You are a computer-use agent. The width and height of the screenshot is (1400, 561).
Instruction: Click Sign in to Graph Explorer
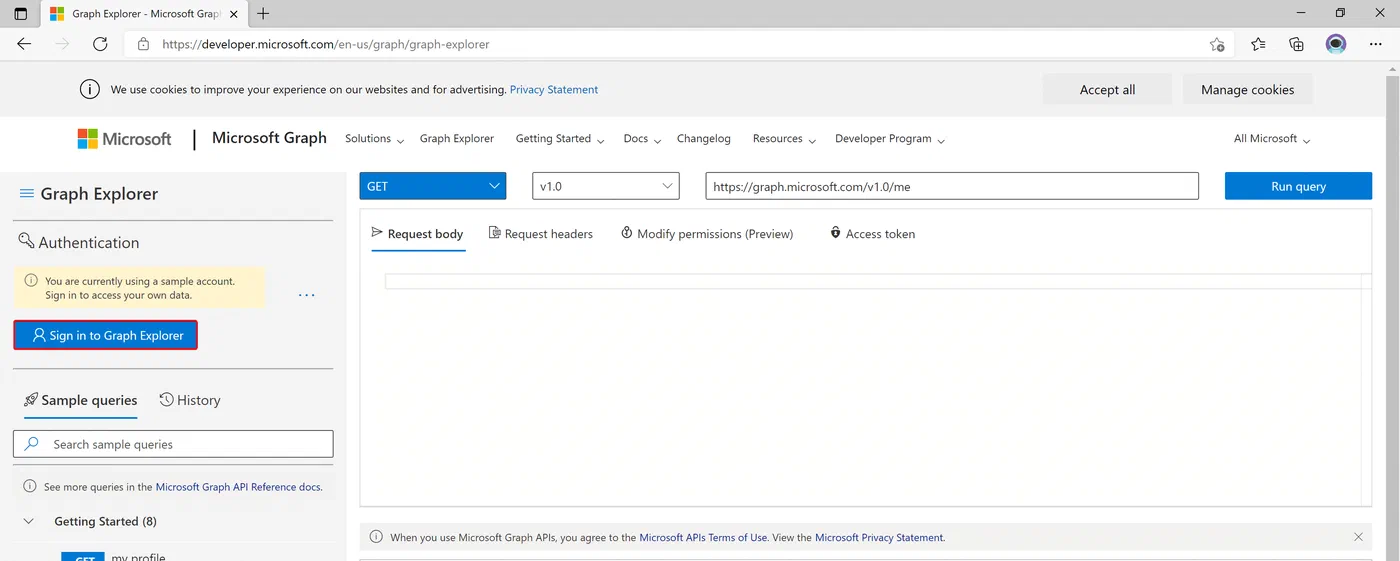[106, 335]
